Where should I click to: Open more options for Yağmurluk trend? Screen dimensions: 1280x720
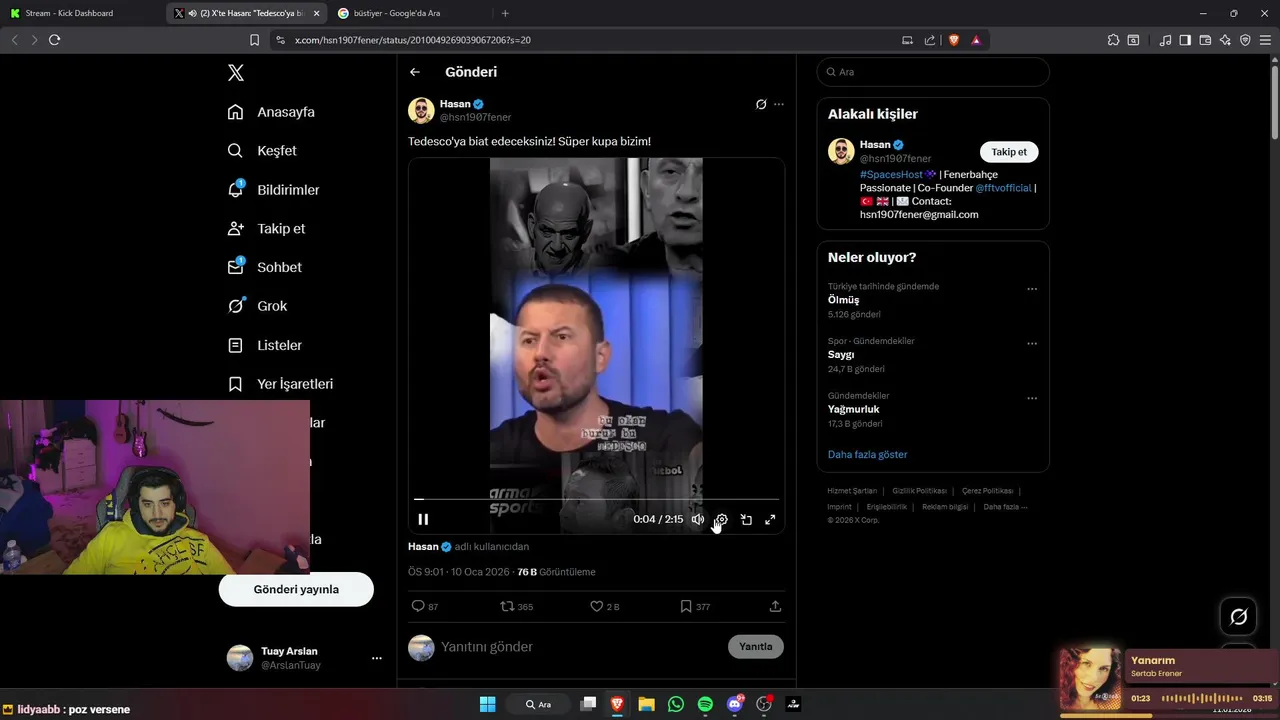point(1032,398)
